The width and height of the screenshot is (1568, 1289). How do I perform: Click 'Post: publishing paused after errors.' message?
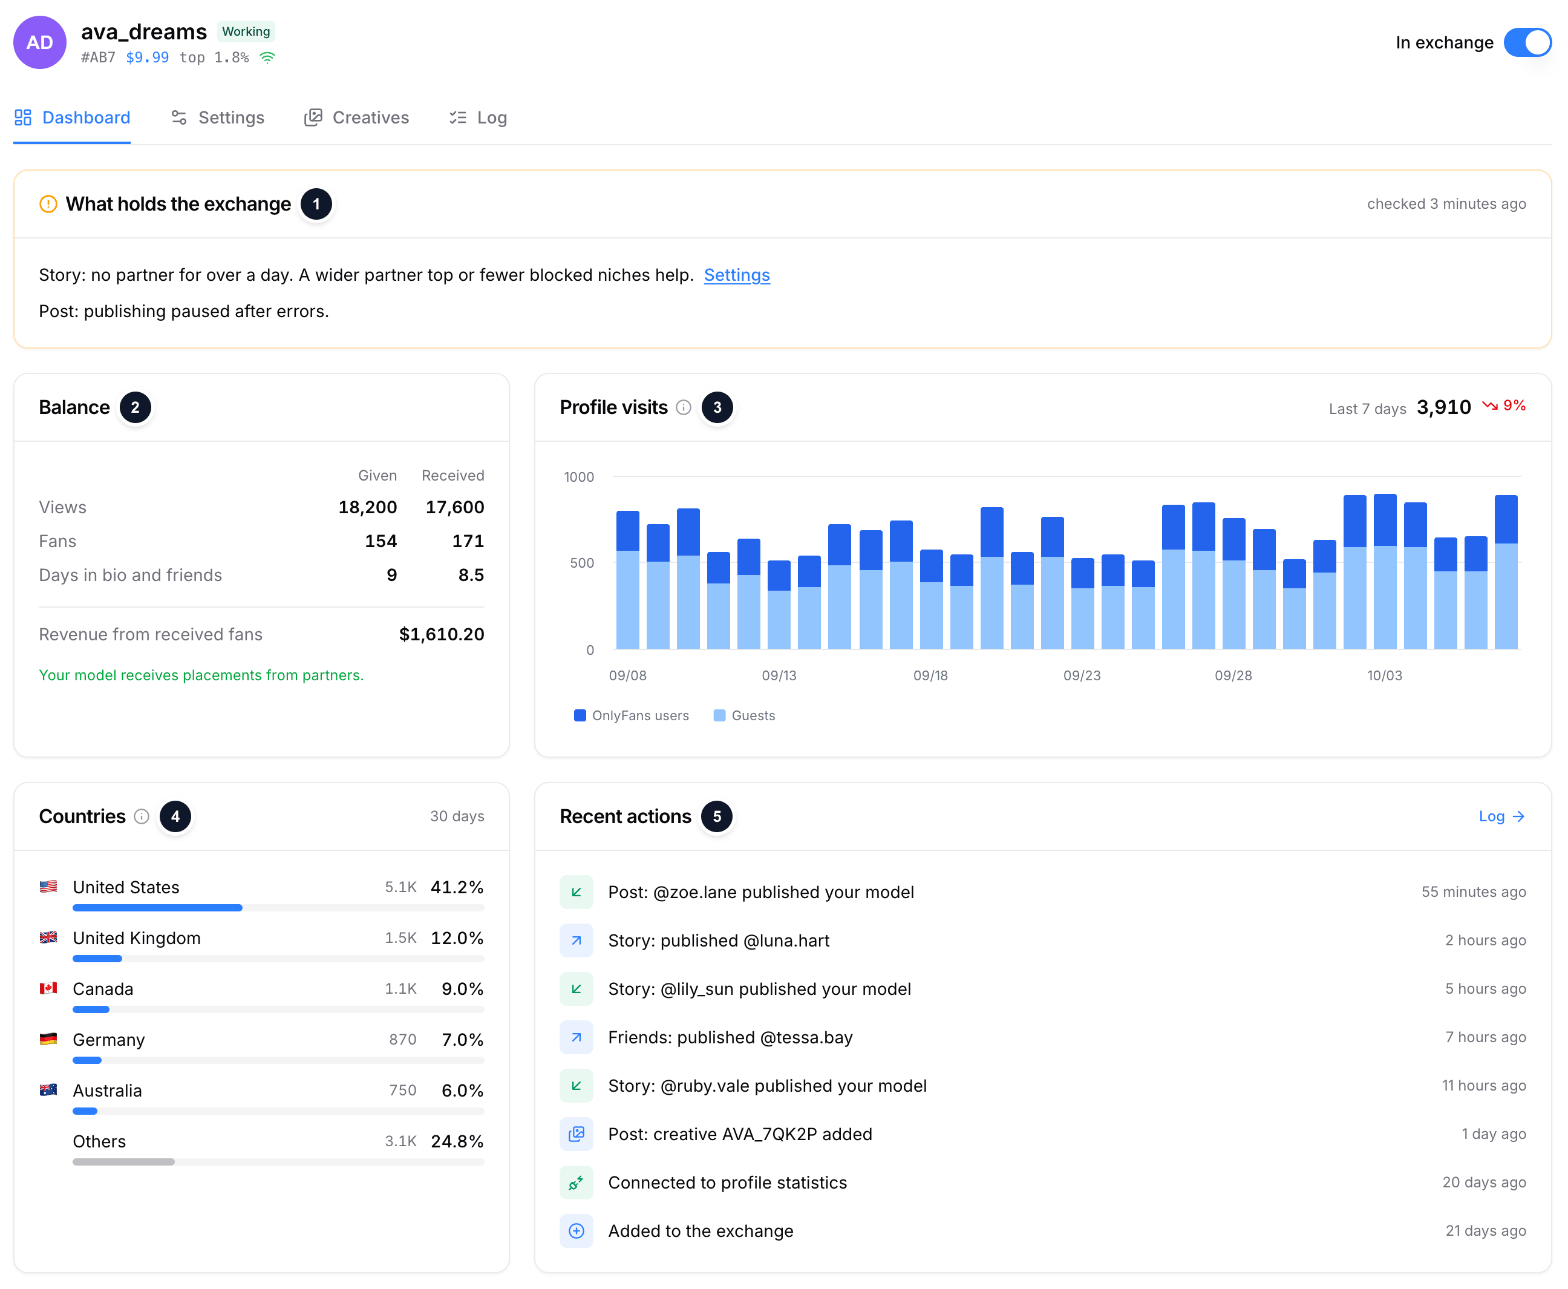(184, 311)
